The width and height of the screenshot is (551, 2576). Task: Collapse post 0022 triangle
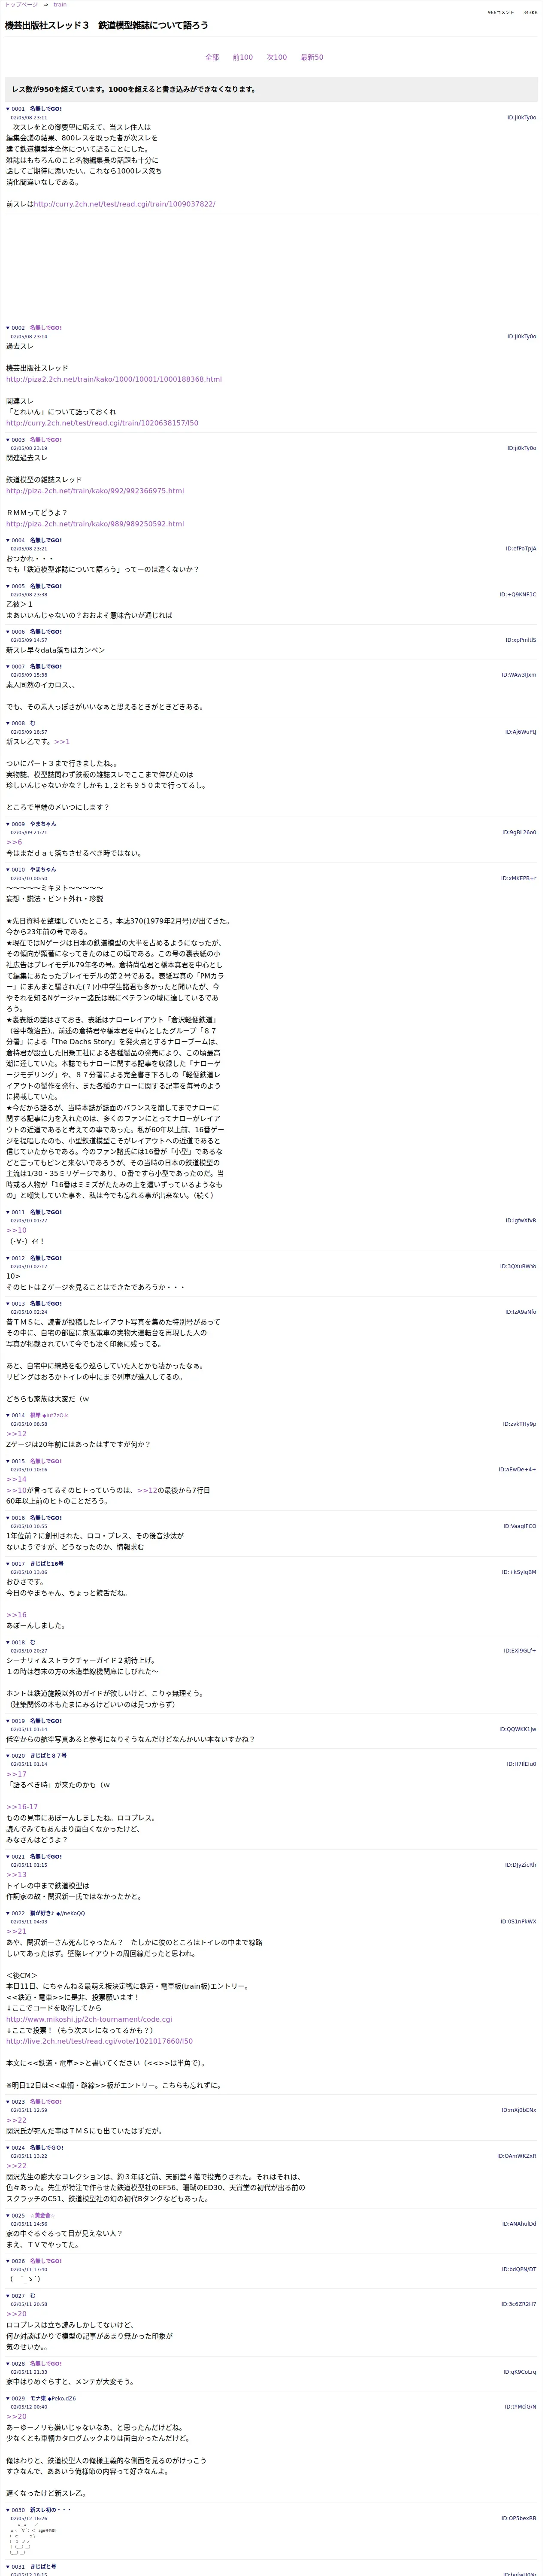click(8, 1913)
